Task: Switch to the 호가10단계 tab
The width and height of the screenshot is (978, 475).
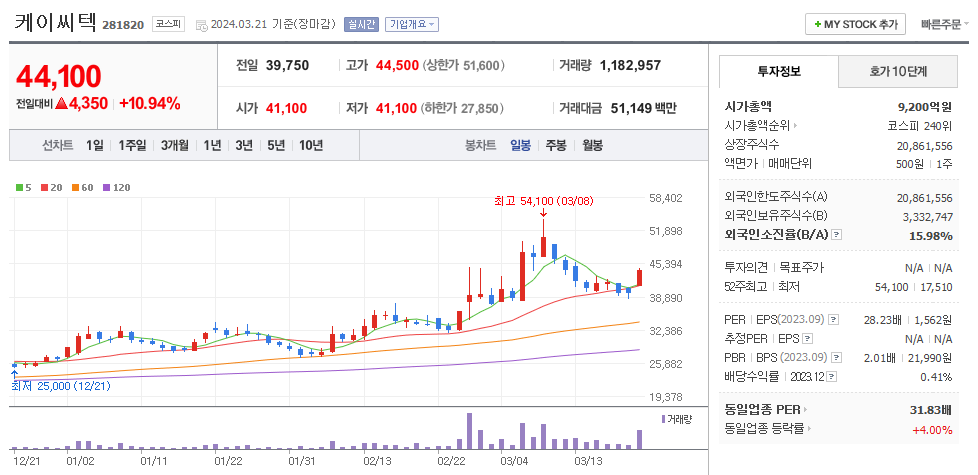Action: (x=898, y=71)
